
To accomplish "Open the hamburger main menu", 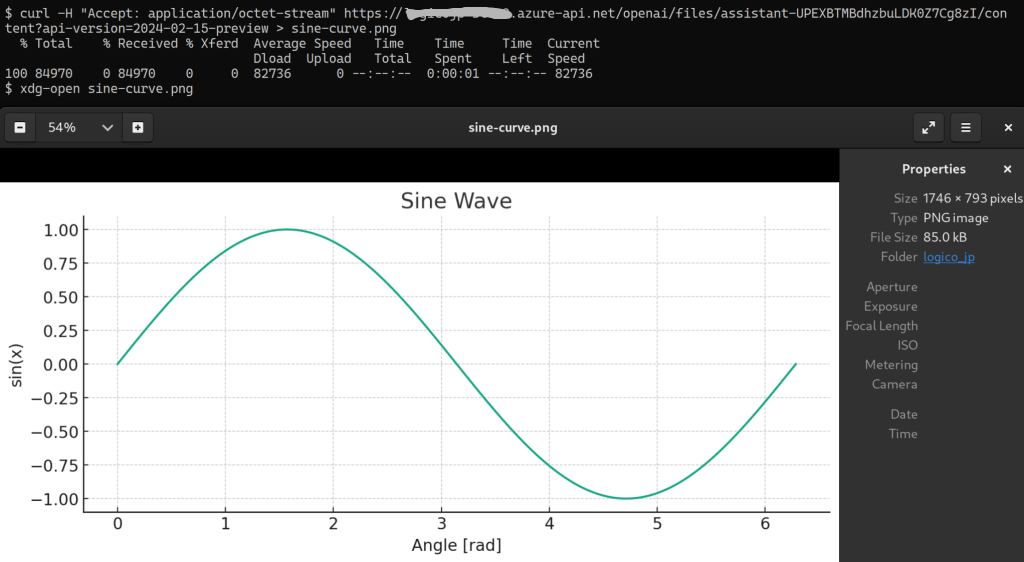I will click(965, 128).
